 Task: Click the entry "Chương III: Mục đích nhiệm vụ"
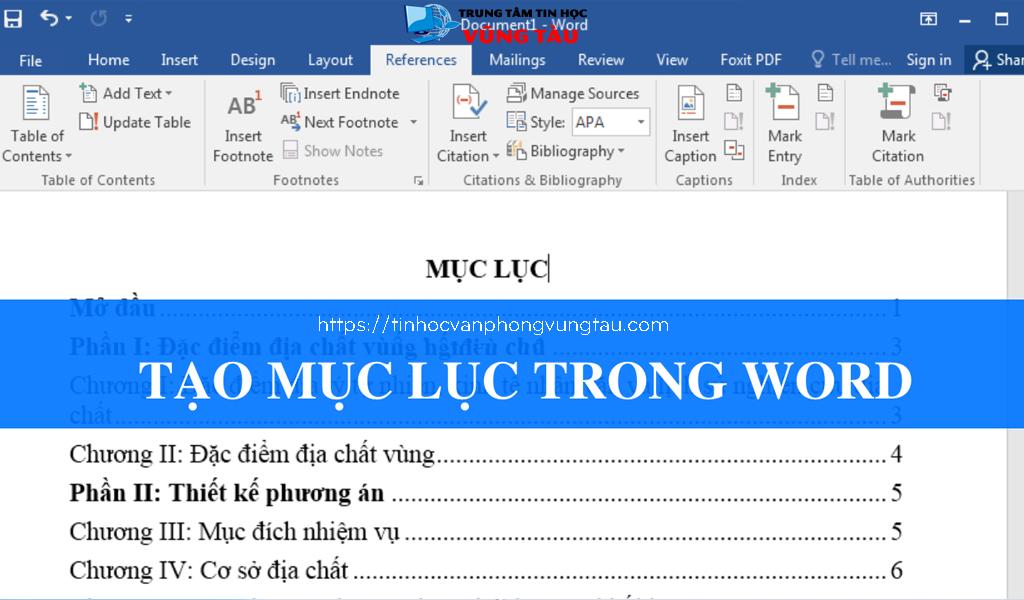[234, 532]
